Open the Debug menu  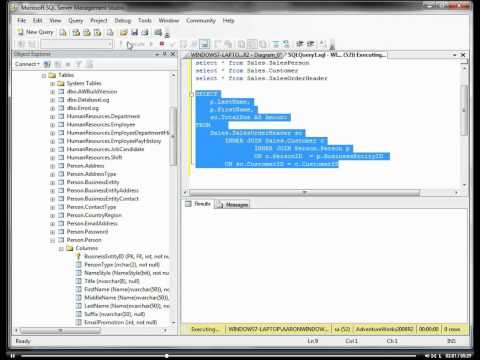point(123,20)
